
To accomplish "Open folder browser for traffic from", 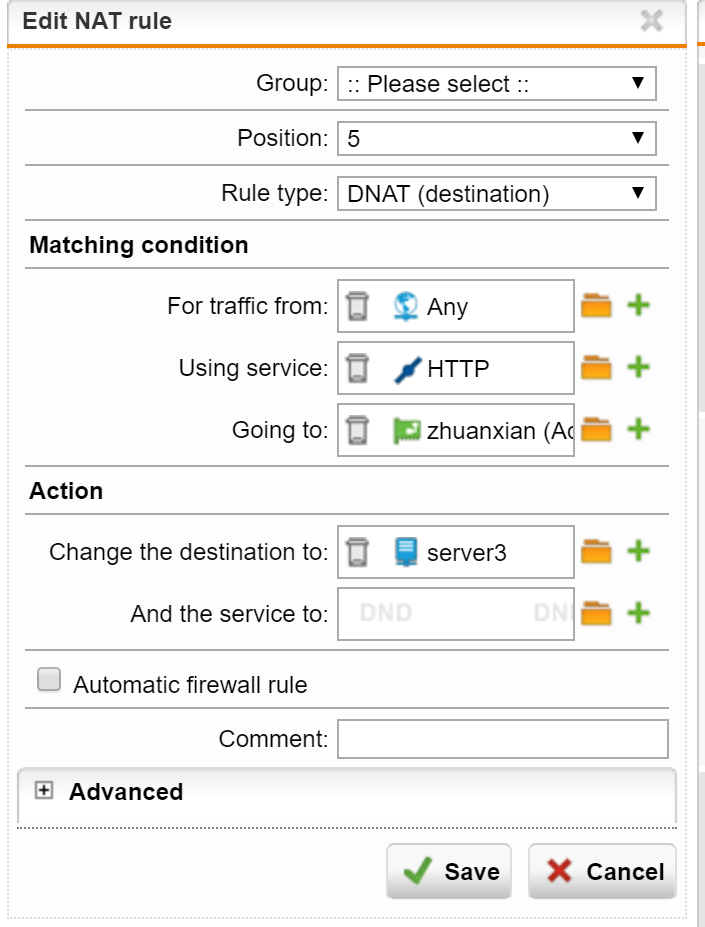I will click(x=596, y=306).
